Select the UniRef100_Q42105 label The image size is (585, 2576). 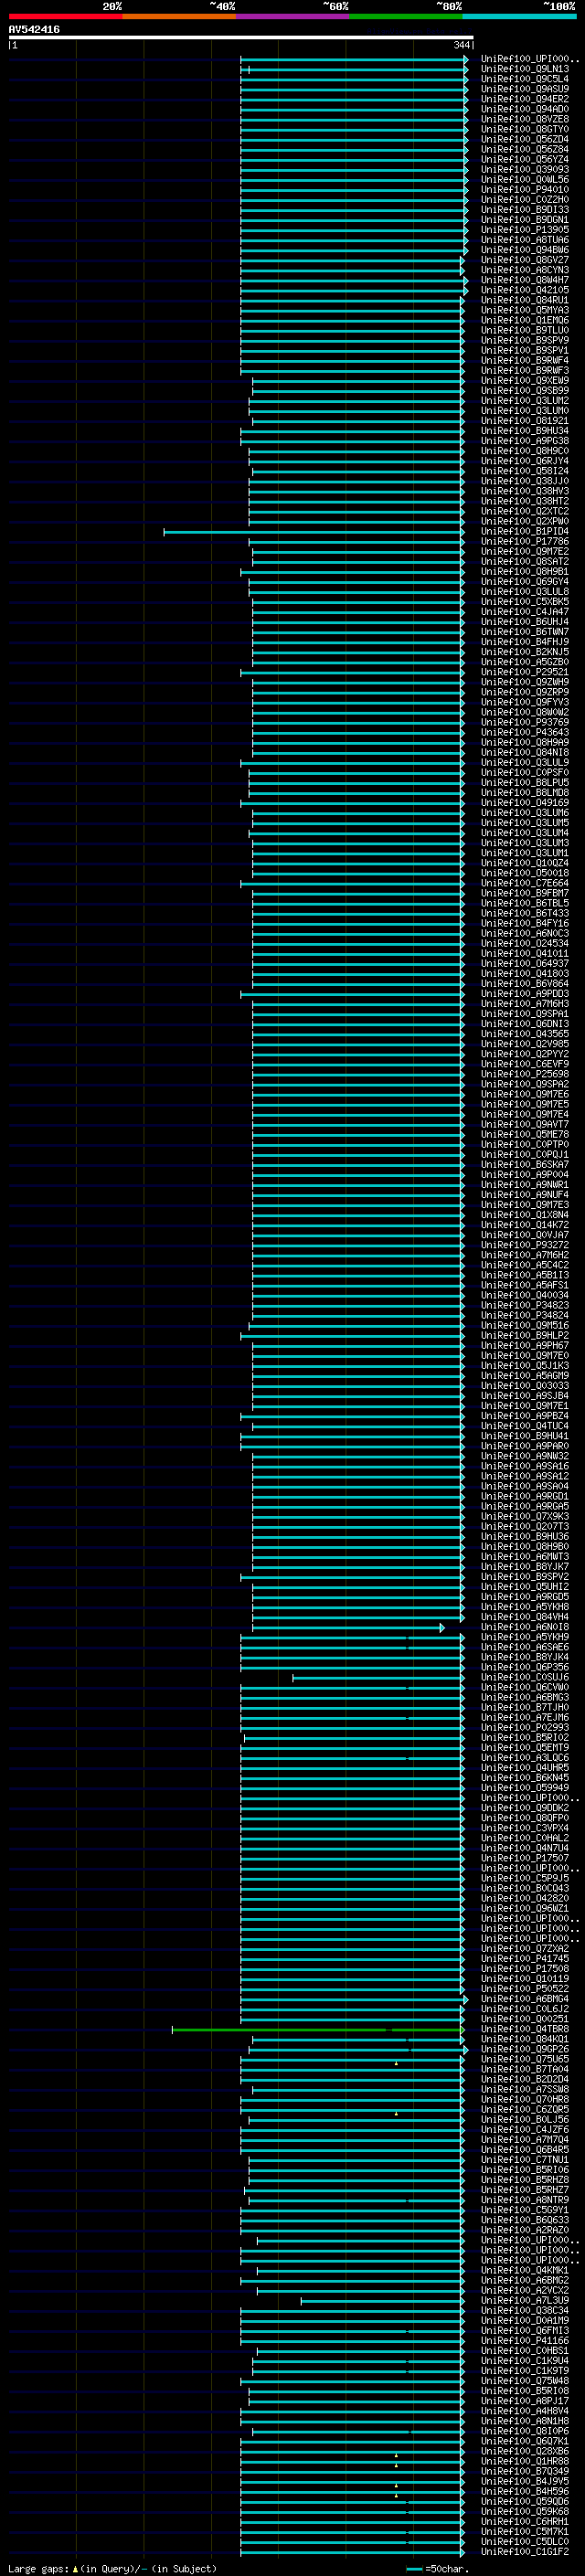coord(524,290)
